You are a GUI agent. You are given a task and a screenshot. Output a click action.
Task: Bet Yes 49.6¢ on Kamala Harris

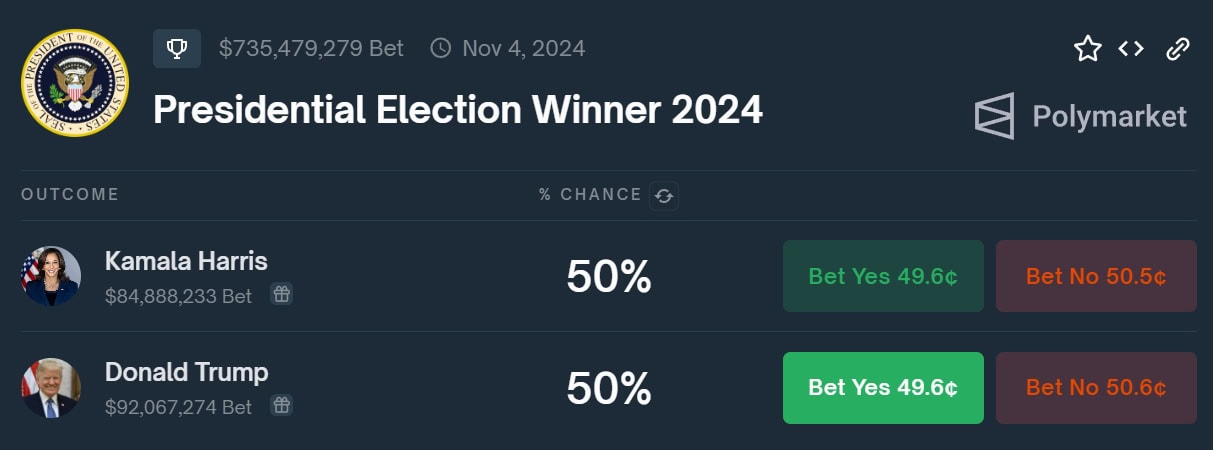coord(883,276)
